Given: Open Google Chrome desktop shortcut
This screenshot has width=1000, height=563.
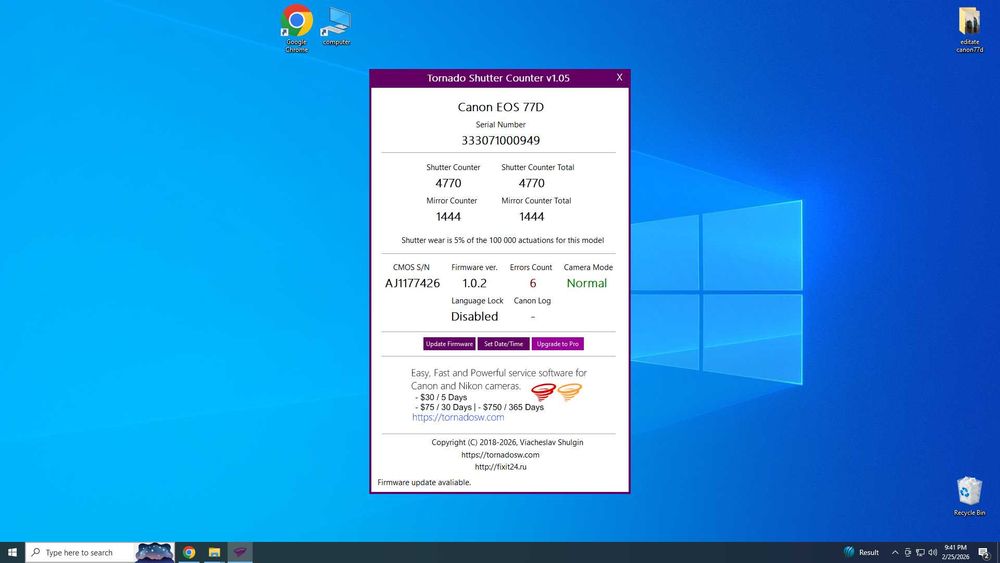Looking at the screenshot, I should click(297, 28).
